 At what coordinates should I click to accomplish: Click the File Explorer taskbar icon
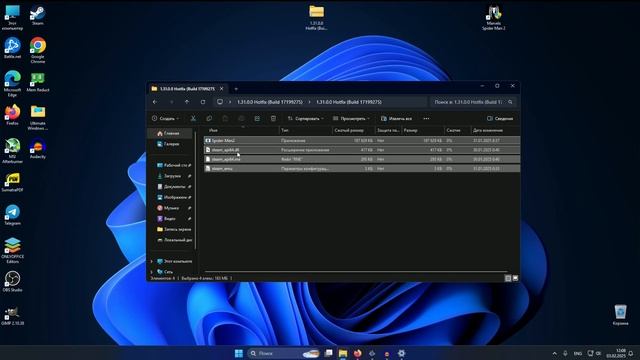[343, 353]
